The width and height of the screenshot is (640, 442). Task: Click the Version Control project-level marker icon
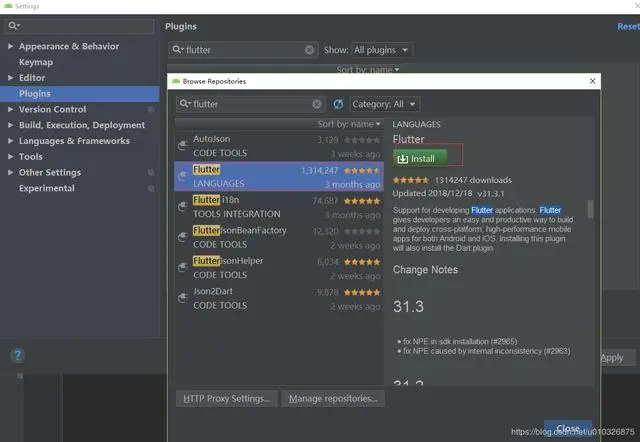151,109
